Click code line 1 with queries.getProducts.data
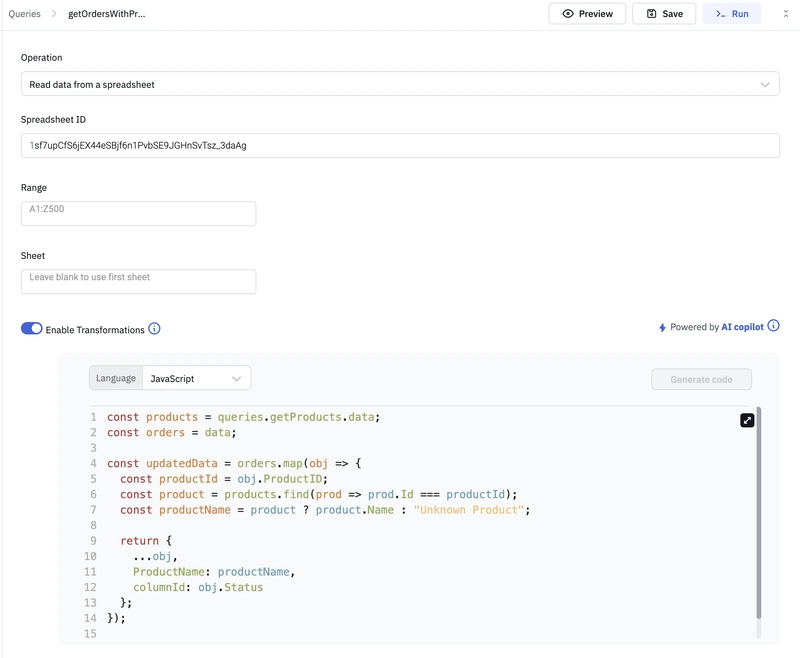The width and height of the screenshot is (800, 658). pyautogui.click(x=243, y=417)
